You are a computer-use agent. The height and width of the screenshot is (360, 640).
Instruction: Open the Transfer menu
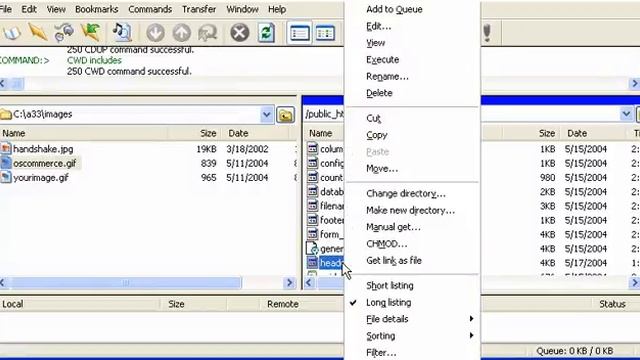pos(199,9)
